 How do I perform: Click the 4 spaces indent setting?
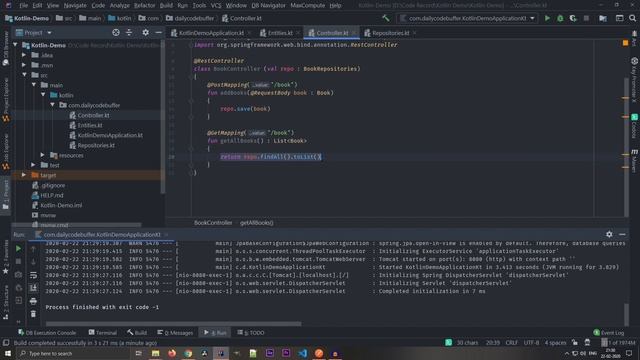[x=555, y=342]
